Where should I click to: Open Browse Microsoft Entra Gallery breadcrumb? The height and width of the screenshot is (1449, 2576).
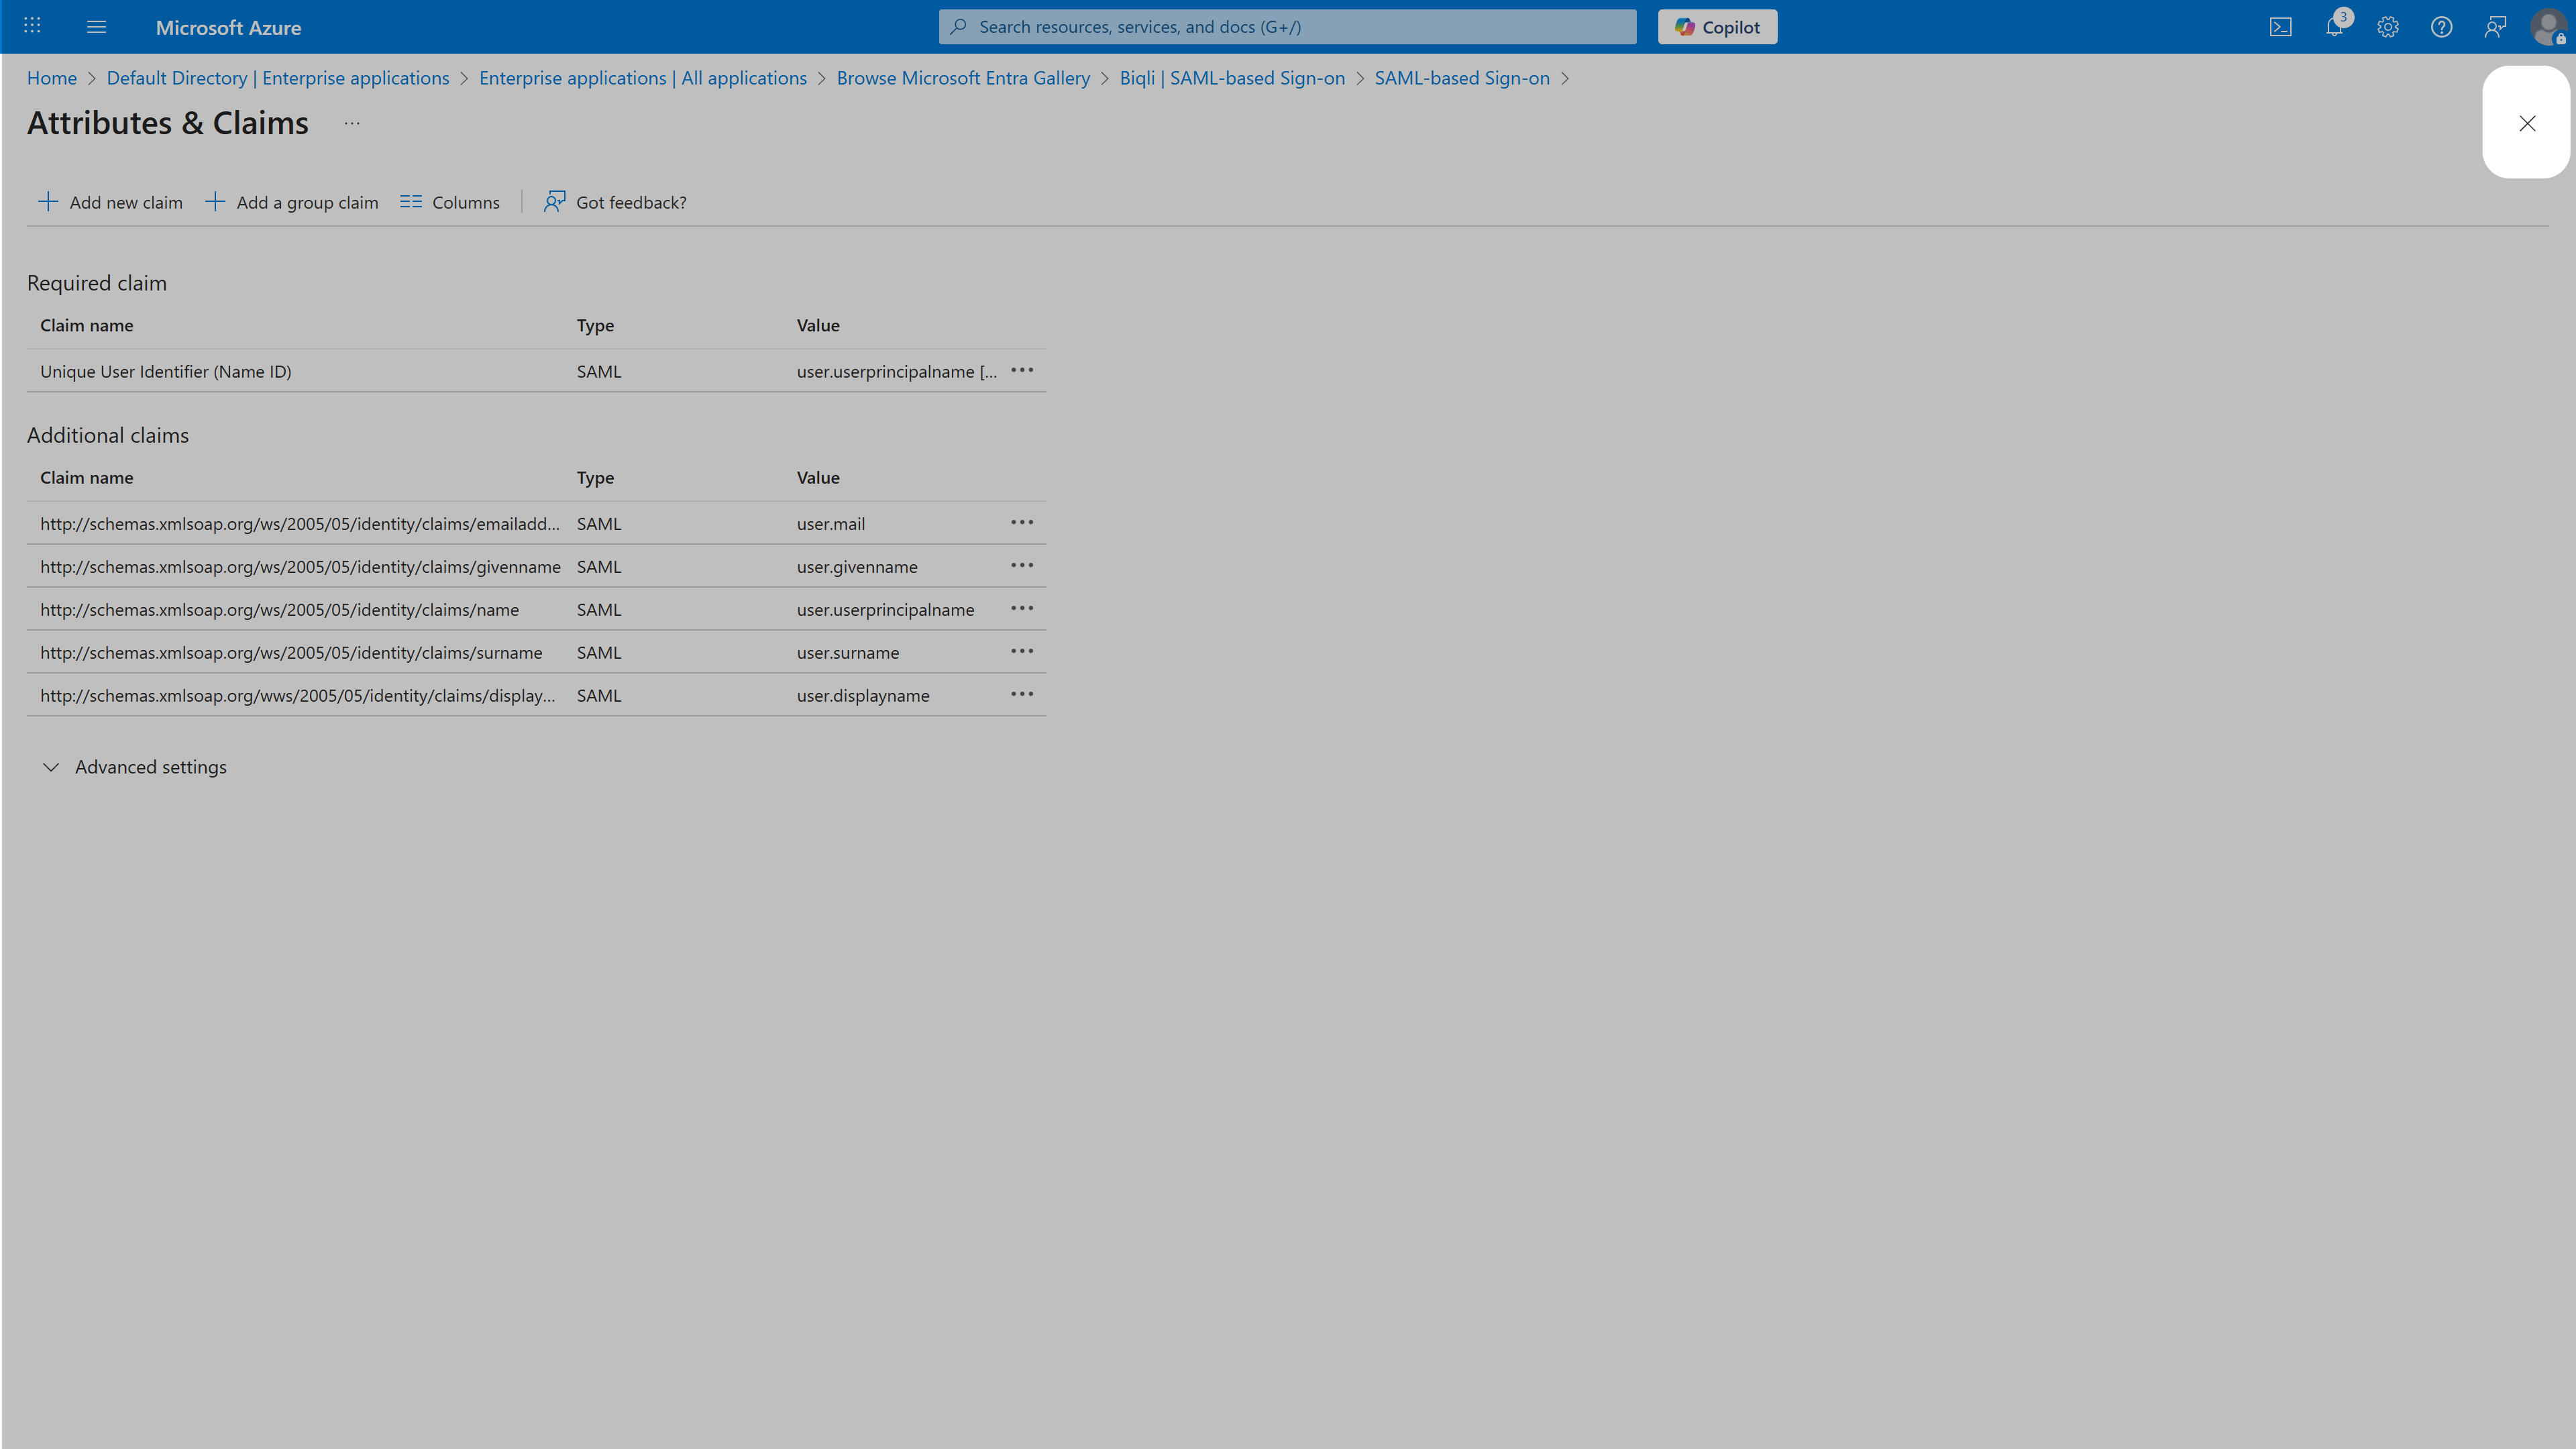(x=963, y=78)
